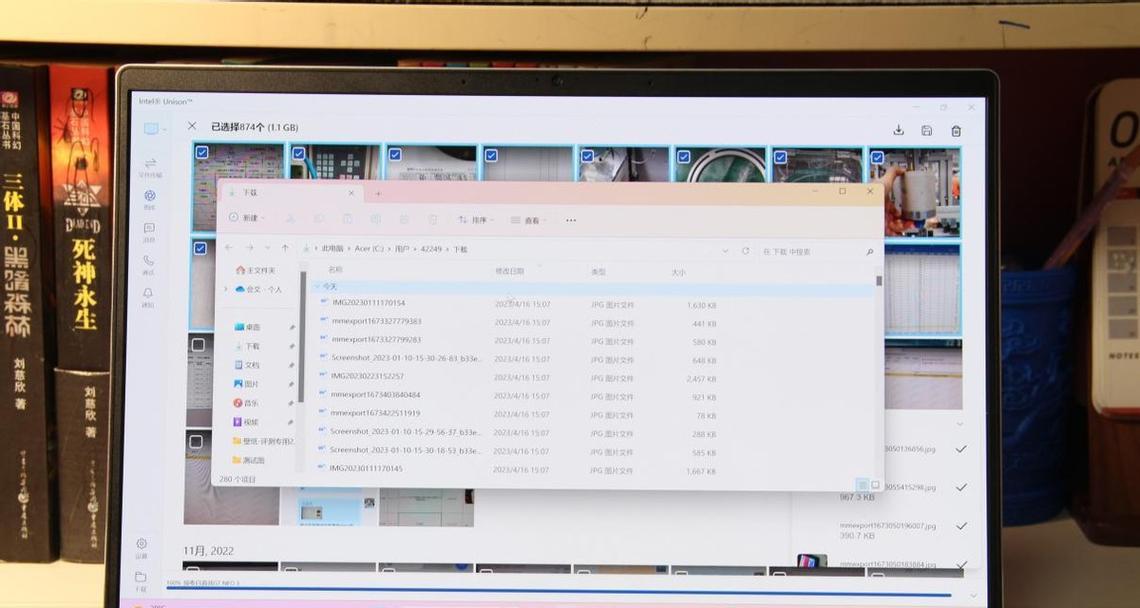Open the 新建 dropdown in Explorer
1140x608 pixels.
tap(246, 217)
